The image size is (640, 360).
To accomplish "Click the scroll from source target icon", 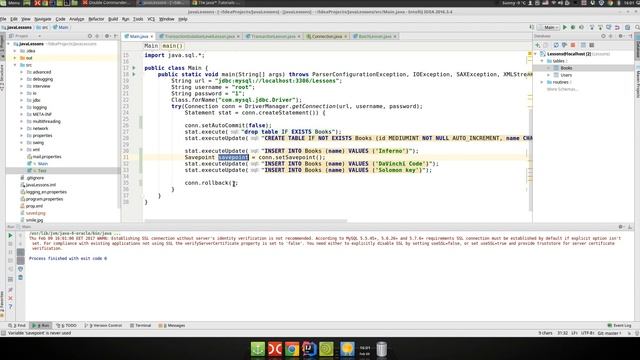I will coord(90,36).
